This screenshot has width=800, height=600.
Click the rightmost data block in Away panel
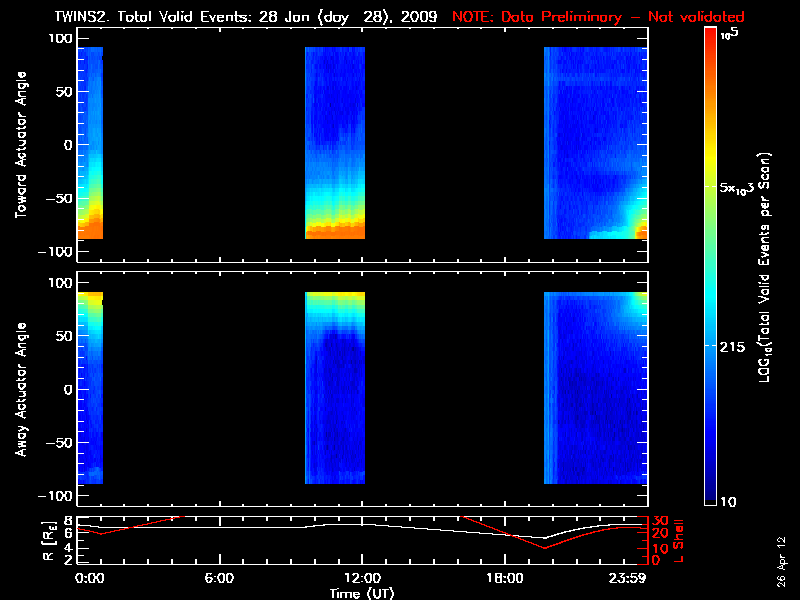coord(595,388)
